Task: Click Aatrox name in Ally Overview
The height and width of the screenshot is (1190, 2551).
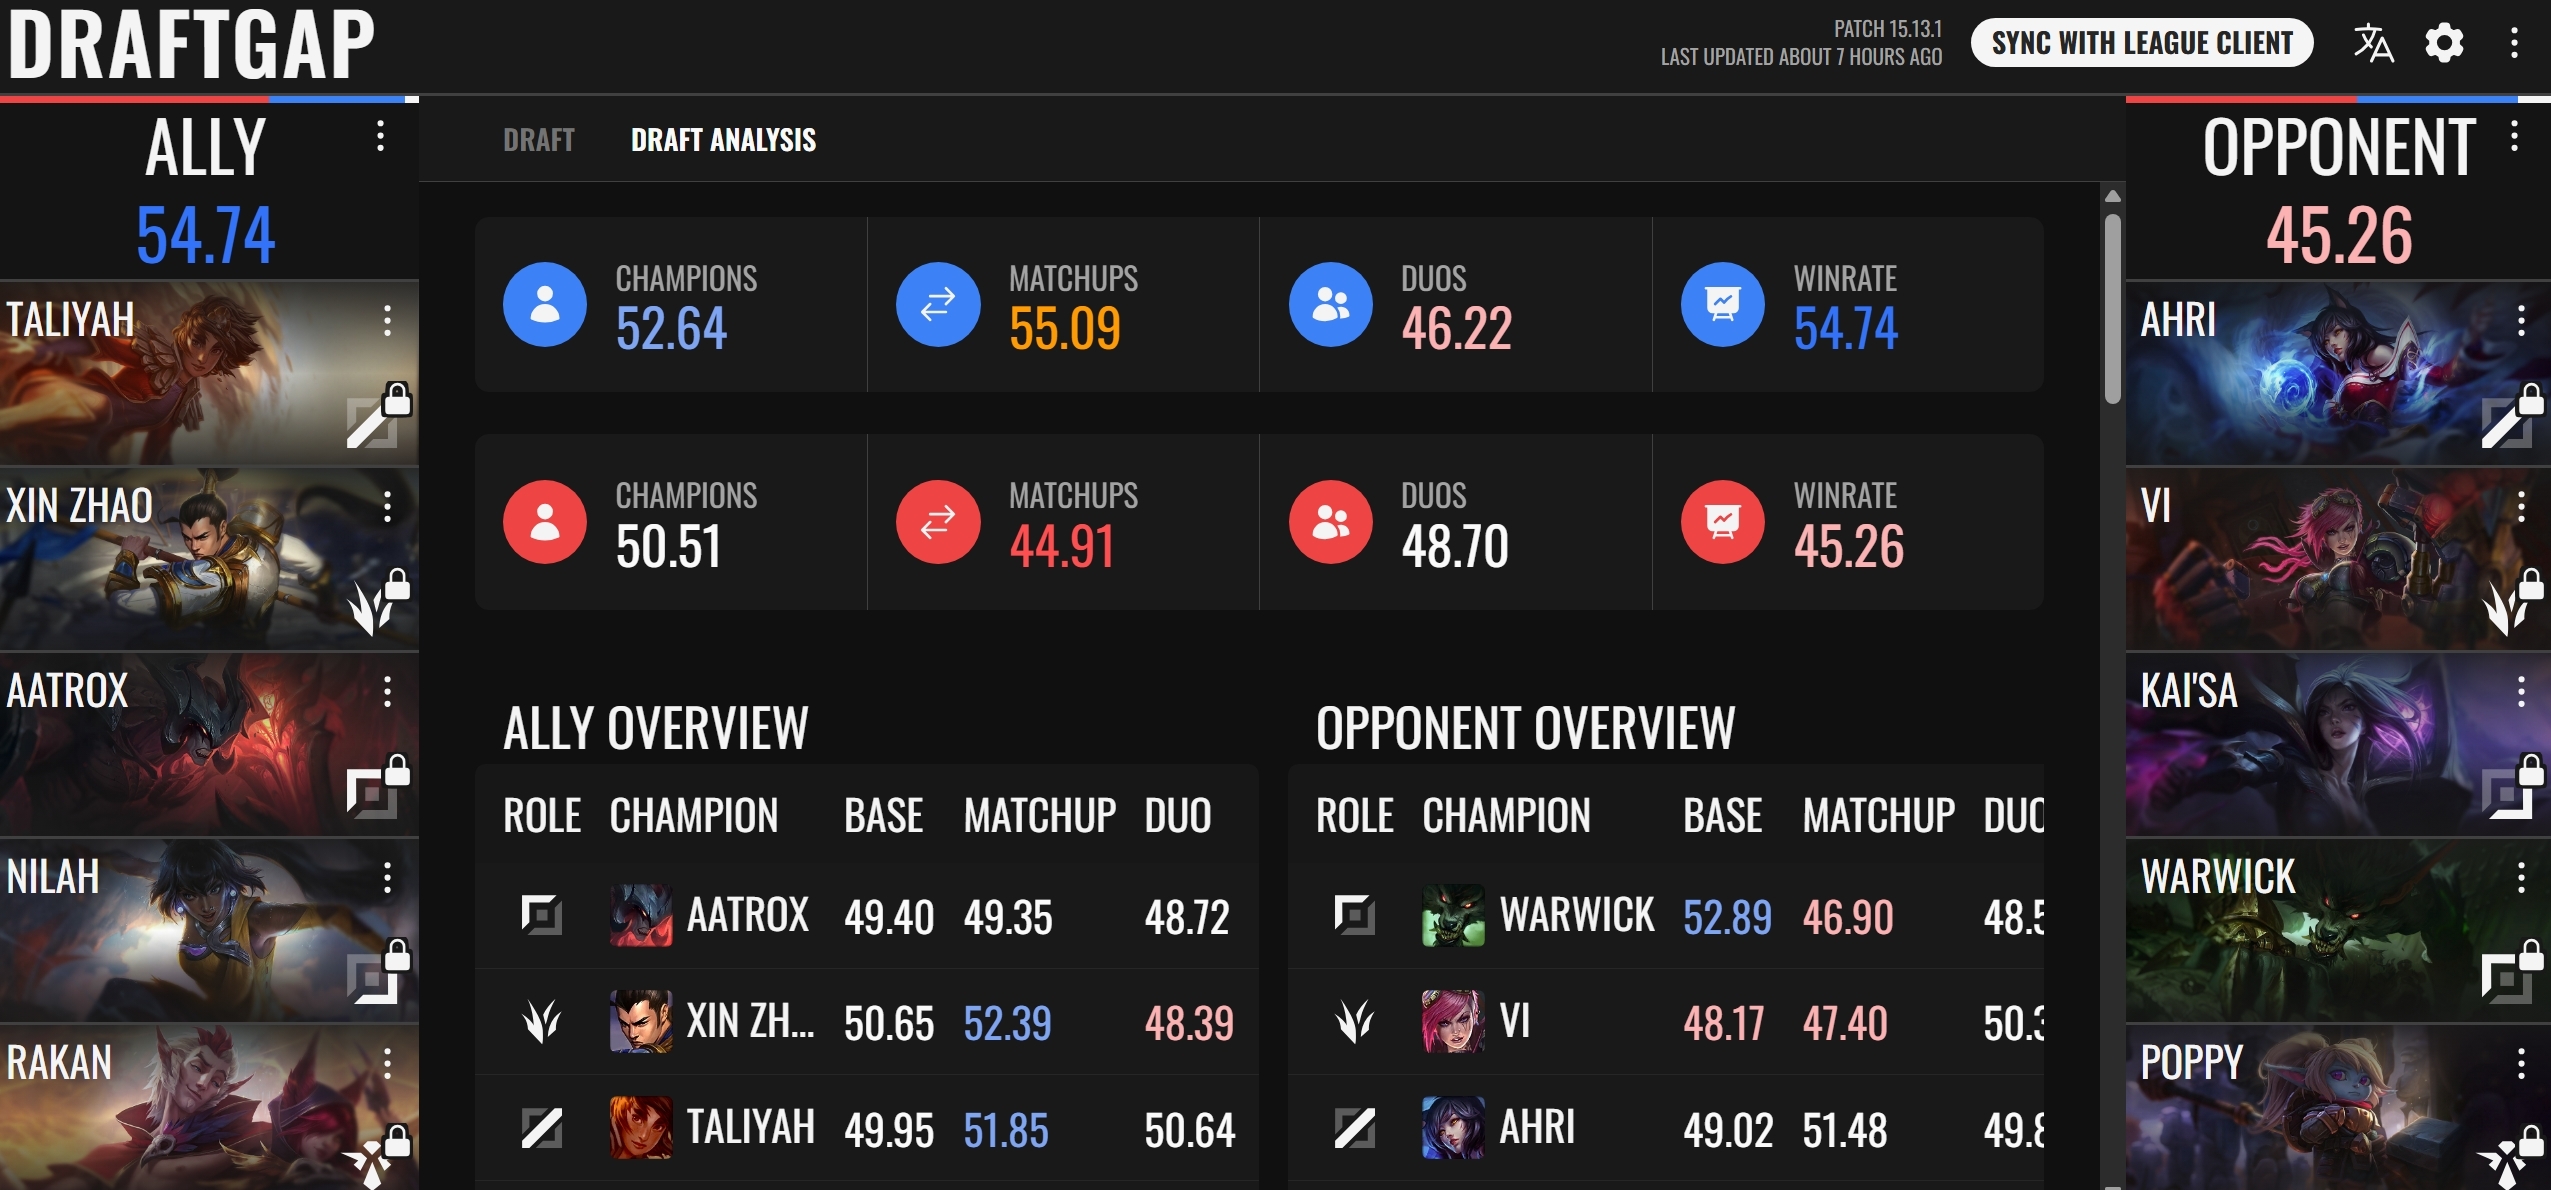Action: tap(747, 915)
